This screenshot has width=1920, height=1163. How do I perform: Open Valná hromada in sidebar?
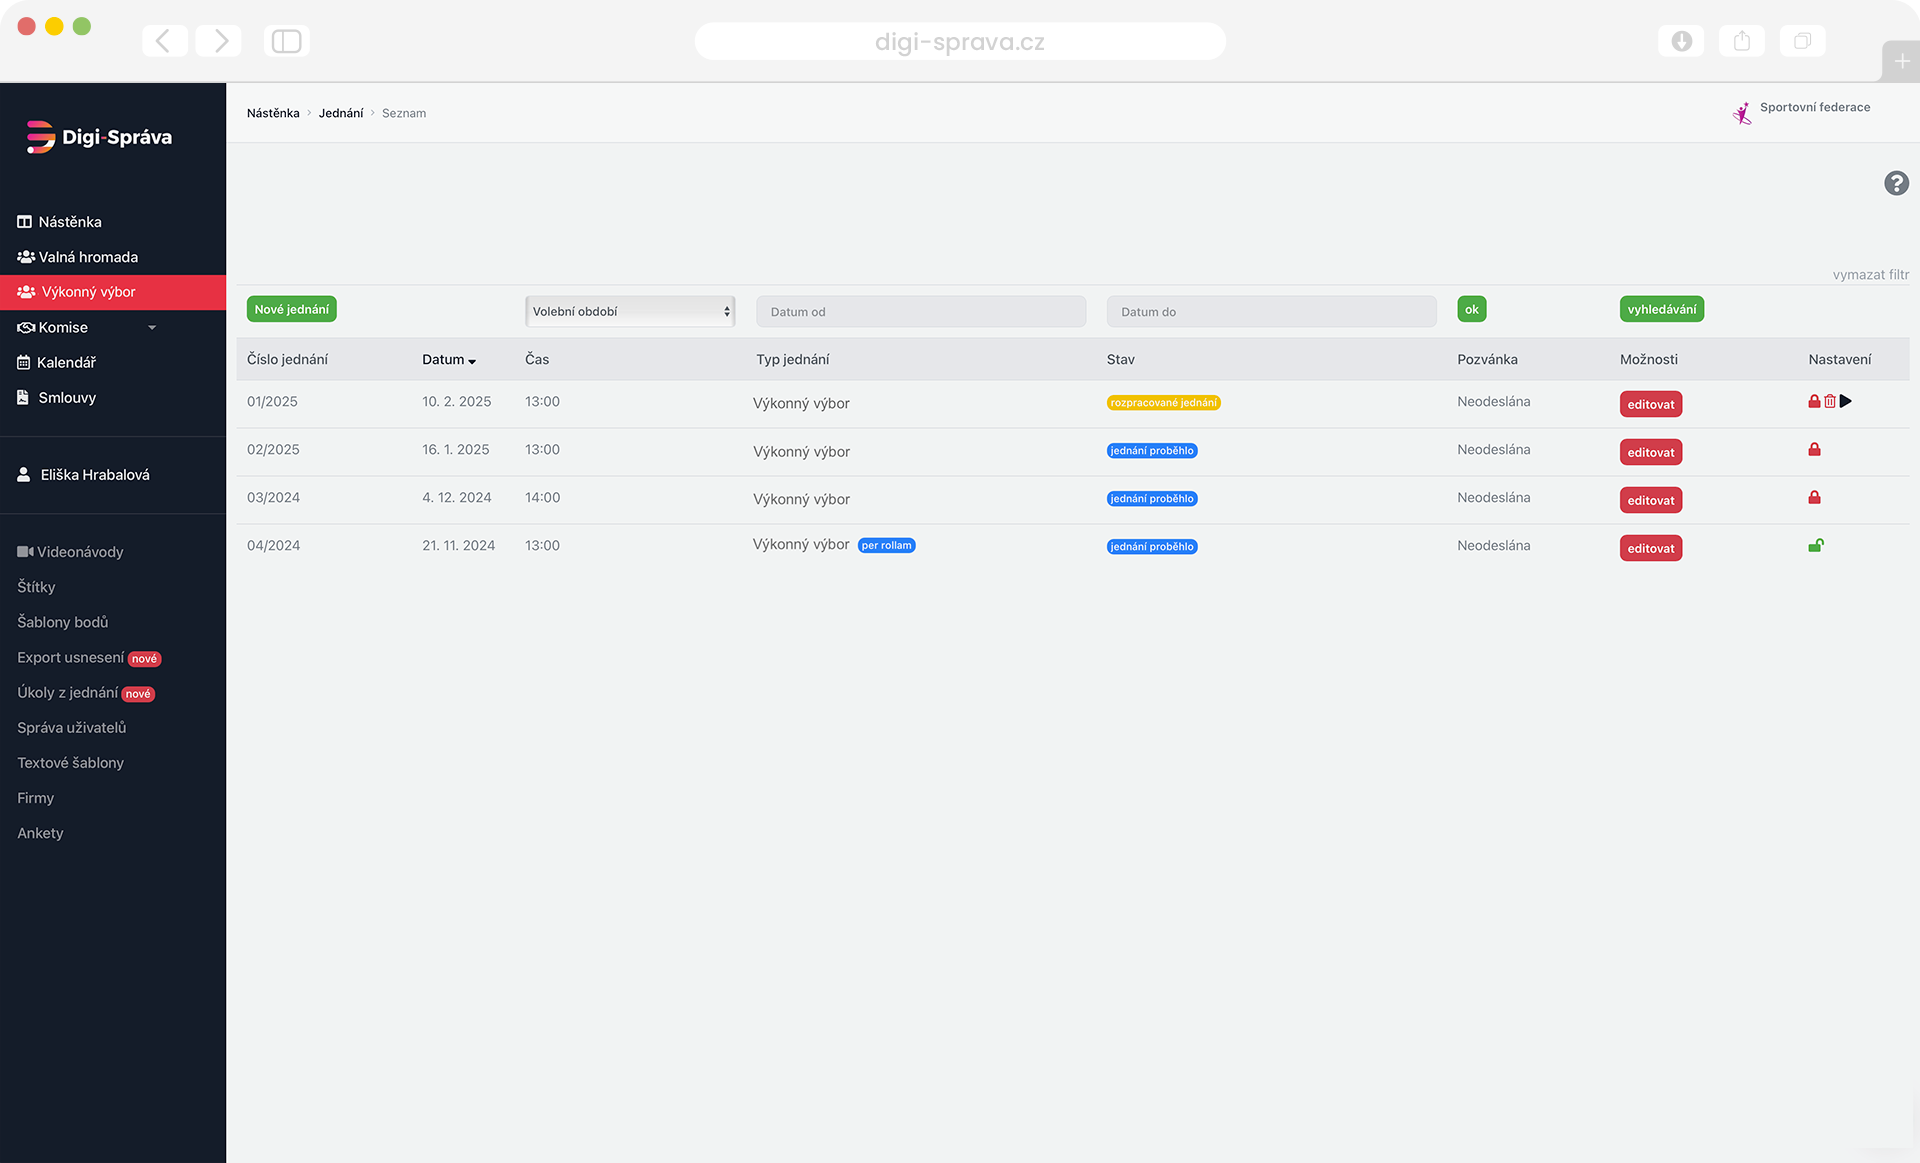tap(88, 257)
